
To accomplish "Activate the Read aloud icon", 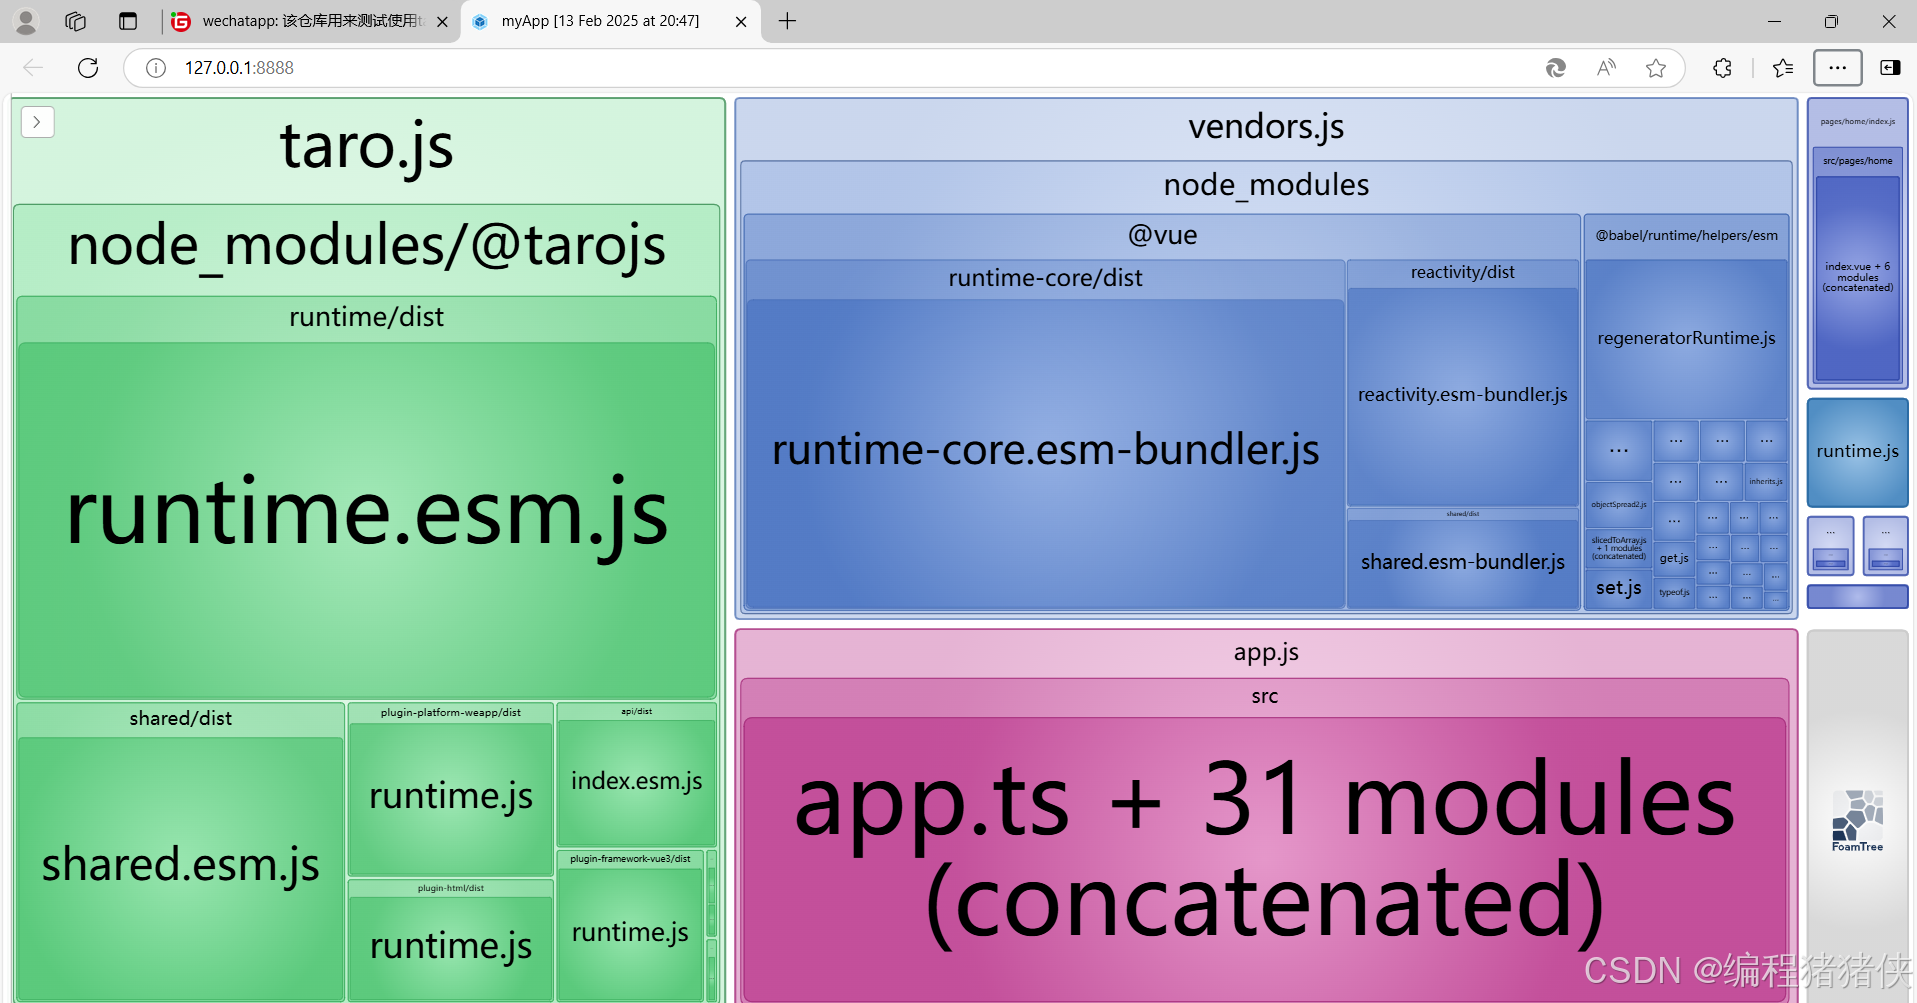I will (x=1606, y=68).
